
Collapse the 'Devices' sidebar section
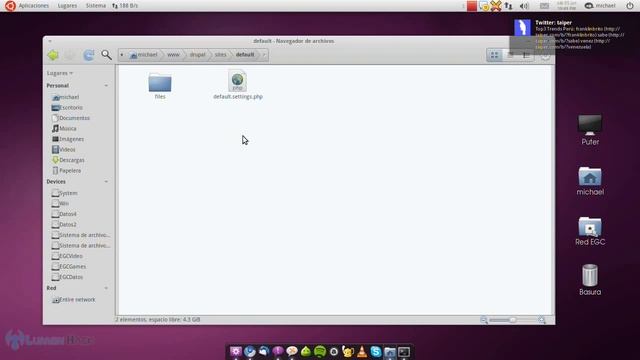pyautogui.click(x=106, y=182)
